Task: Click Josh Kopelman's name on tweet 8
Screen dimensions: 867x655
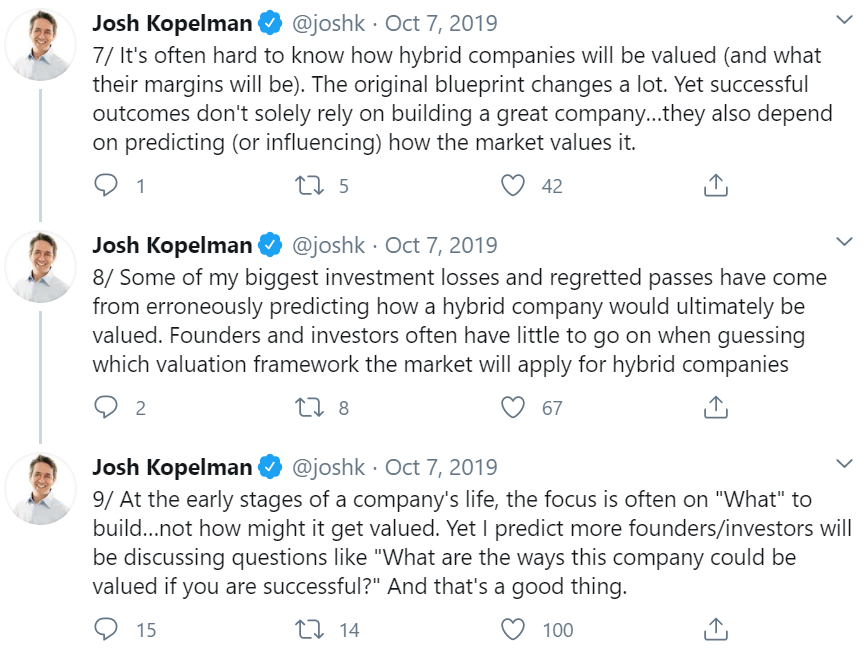Action: [172, 244]
